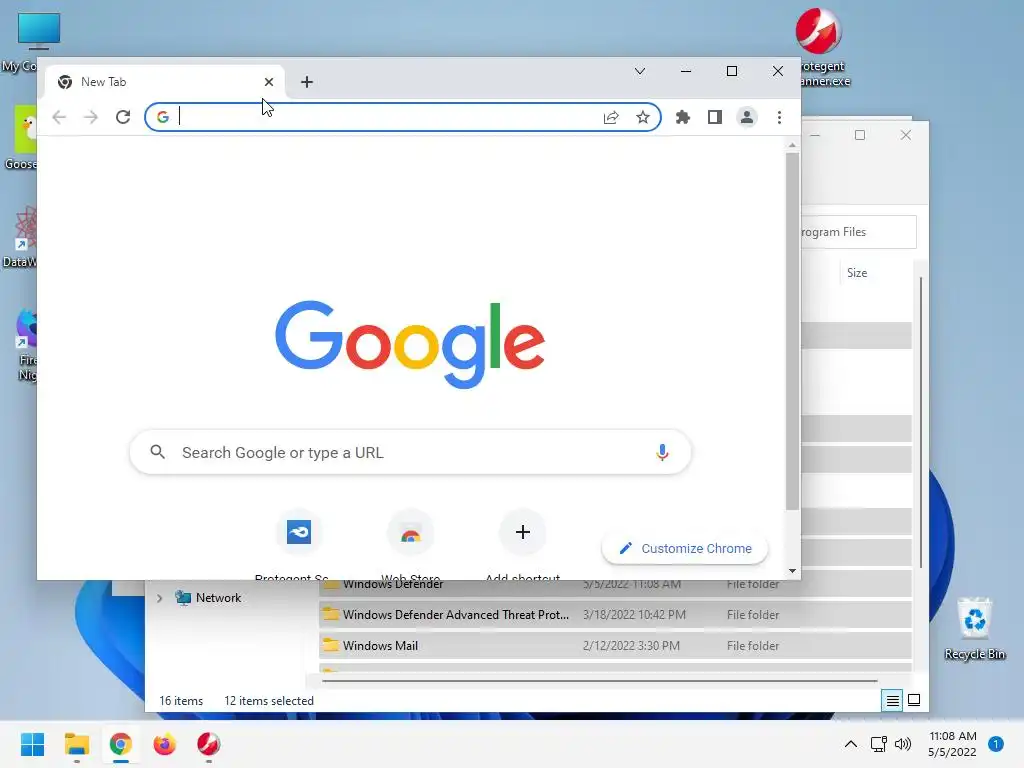Open Chrome Extensions puzzle icon

682,117
